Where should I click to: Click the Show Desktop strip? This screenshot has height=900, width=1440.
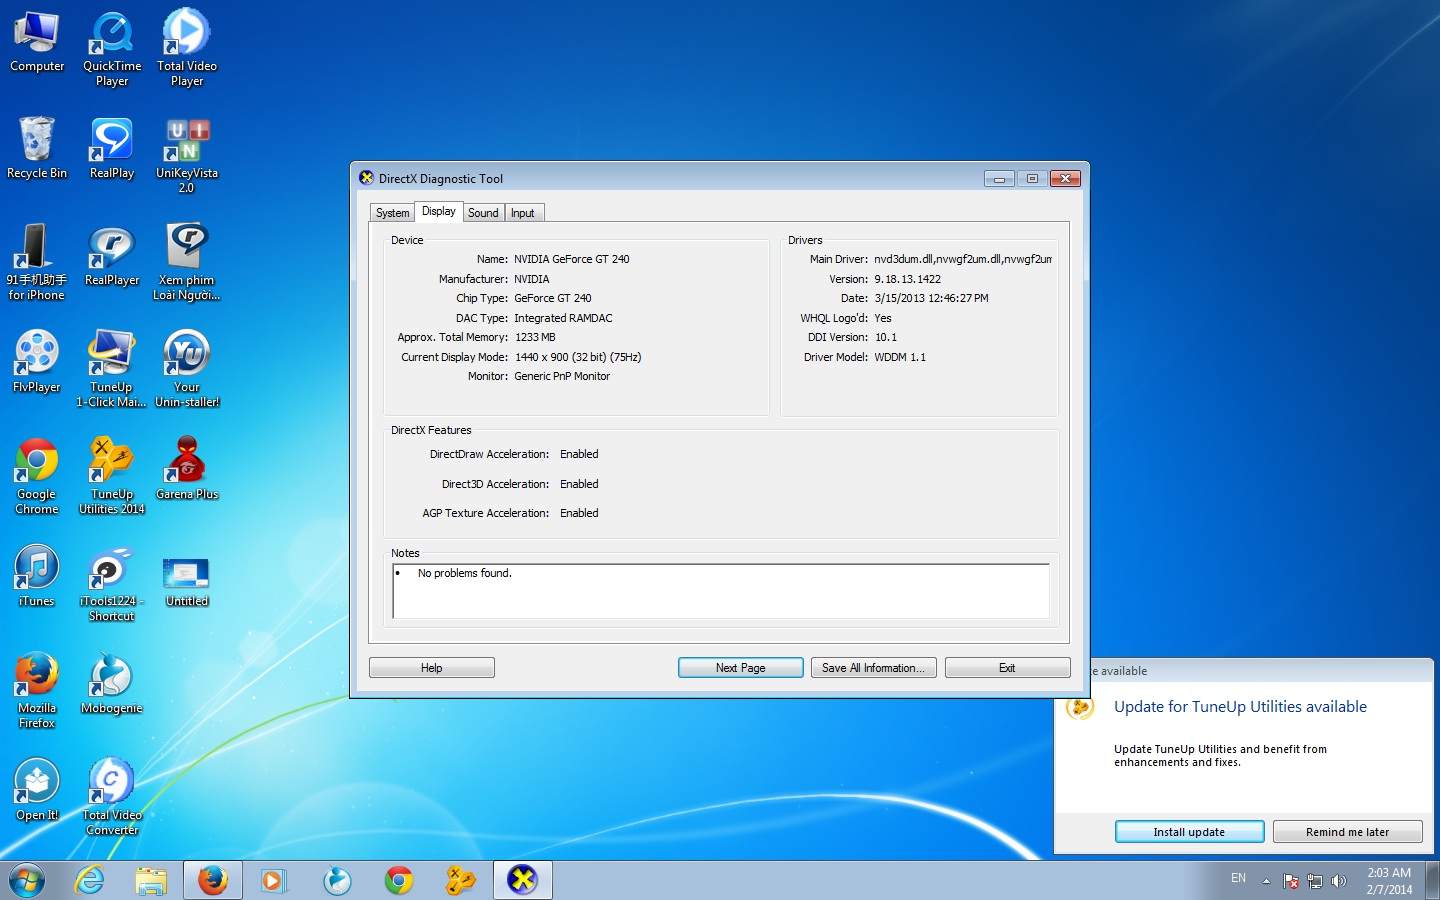[x=1432, y=881]
